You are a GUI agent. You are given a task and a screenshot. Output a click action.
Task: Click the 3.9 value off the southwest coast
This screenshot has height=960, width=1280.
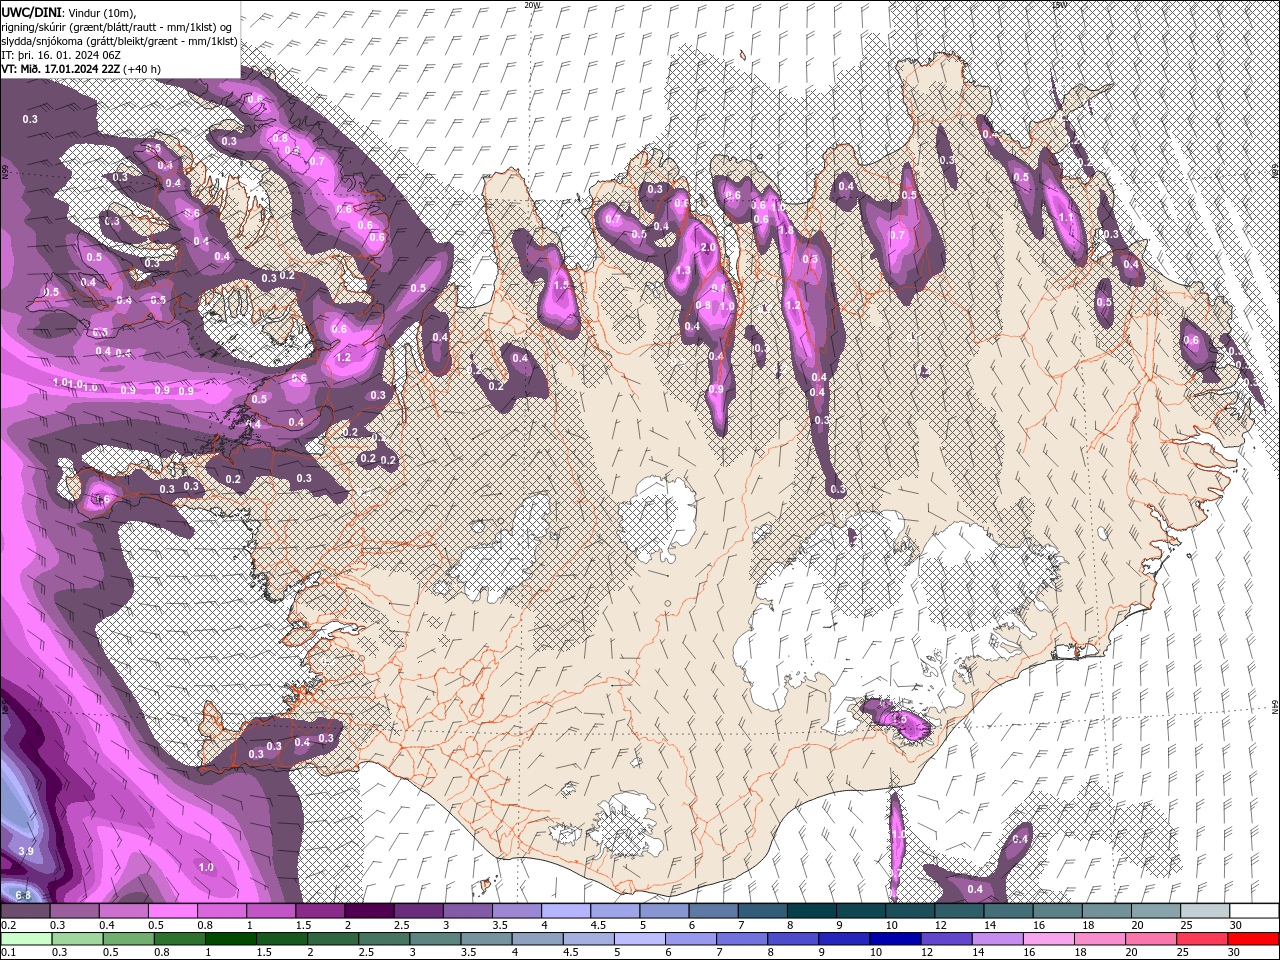26,851
